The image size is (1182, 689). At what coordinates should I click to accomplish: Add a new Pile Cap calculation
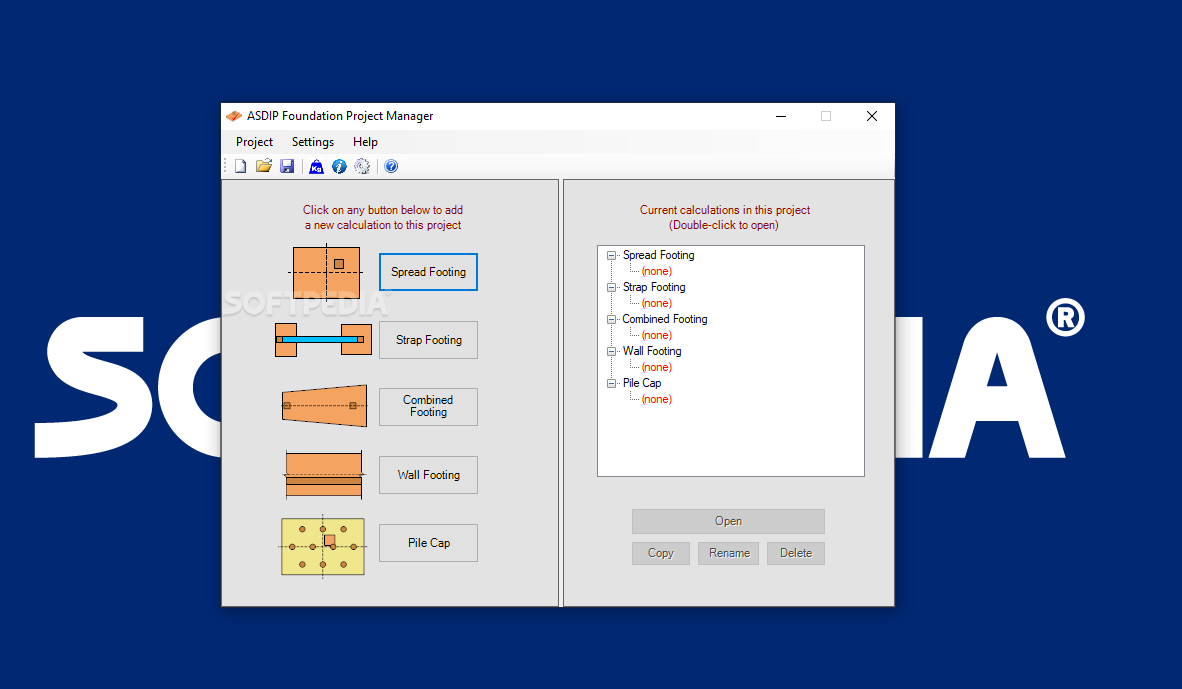pyautogui.click(x=428, y=543)
